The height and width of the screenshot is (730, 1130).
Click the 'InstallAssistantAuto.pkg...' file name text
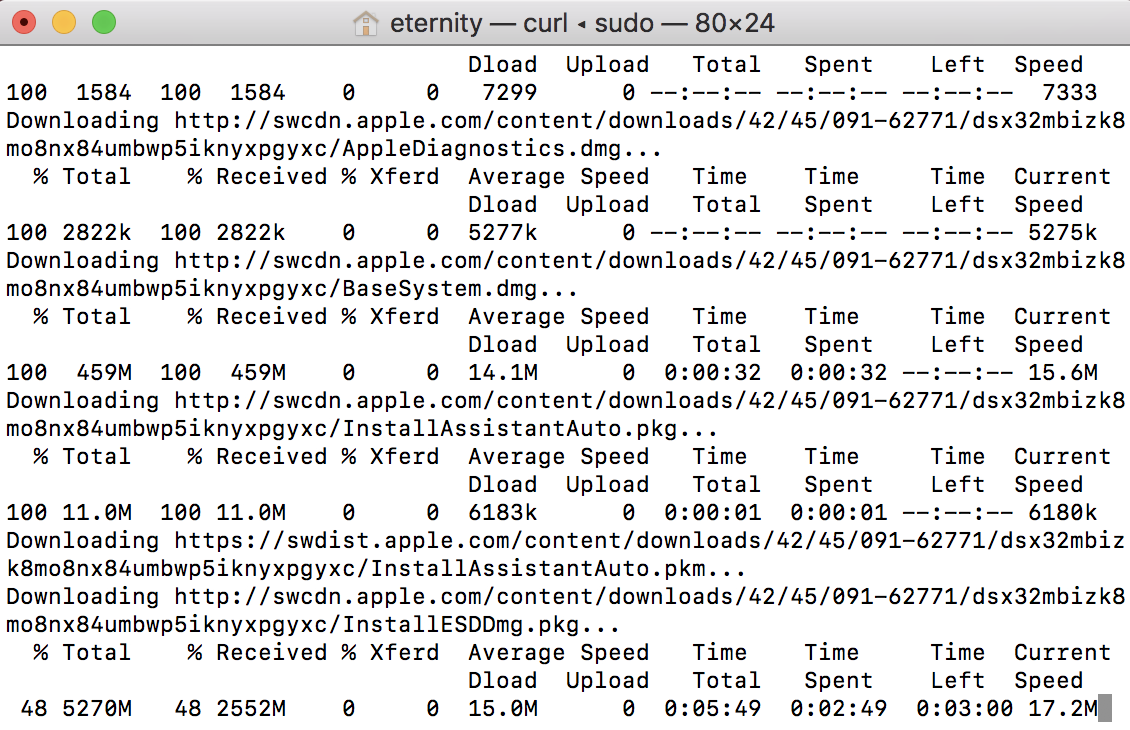pos(530,429)
